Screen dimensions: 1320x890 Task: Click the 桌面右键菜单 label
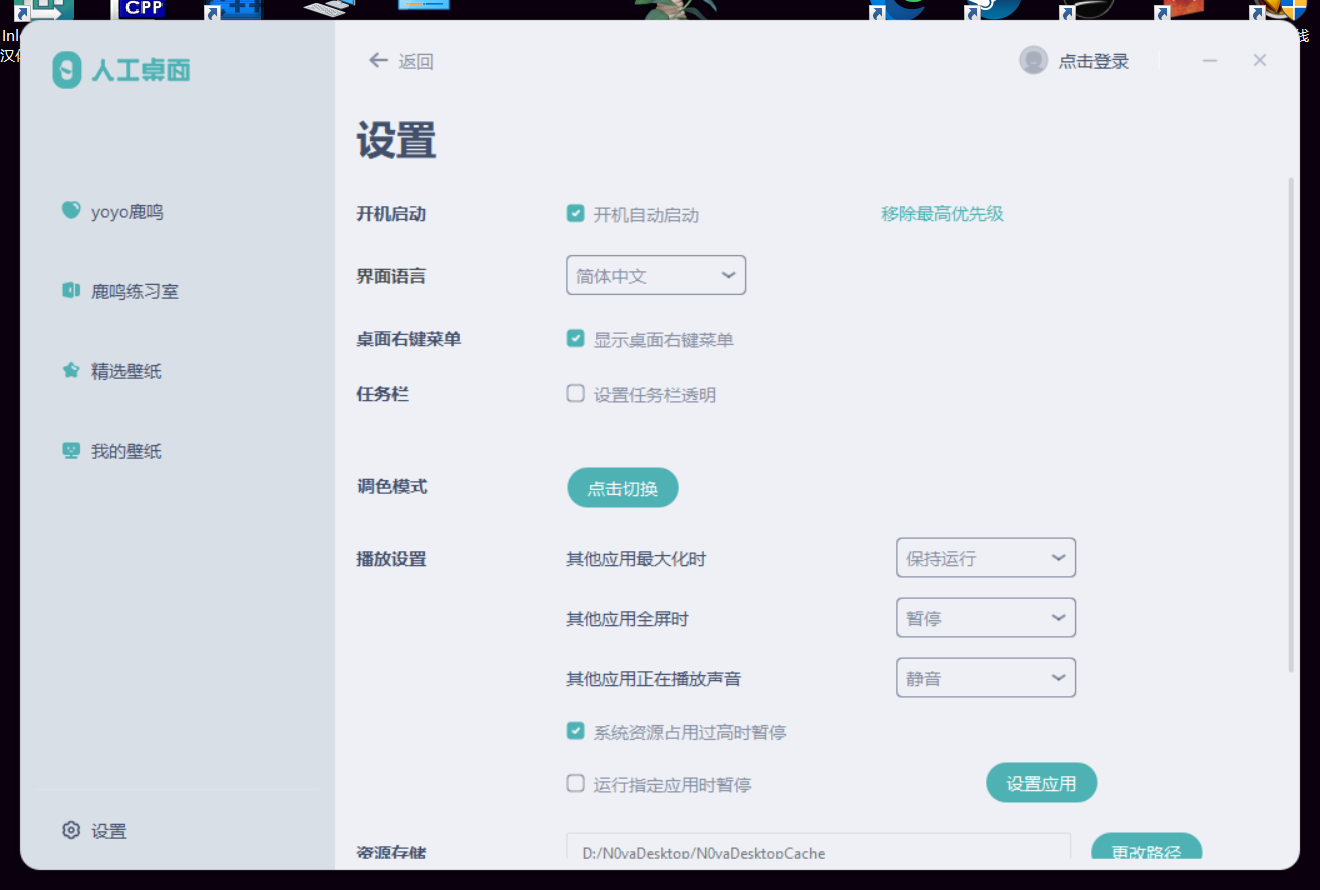click(x=409, y=339)
